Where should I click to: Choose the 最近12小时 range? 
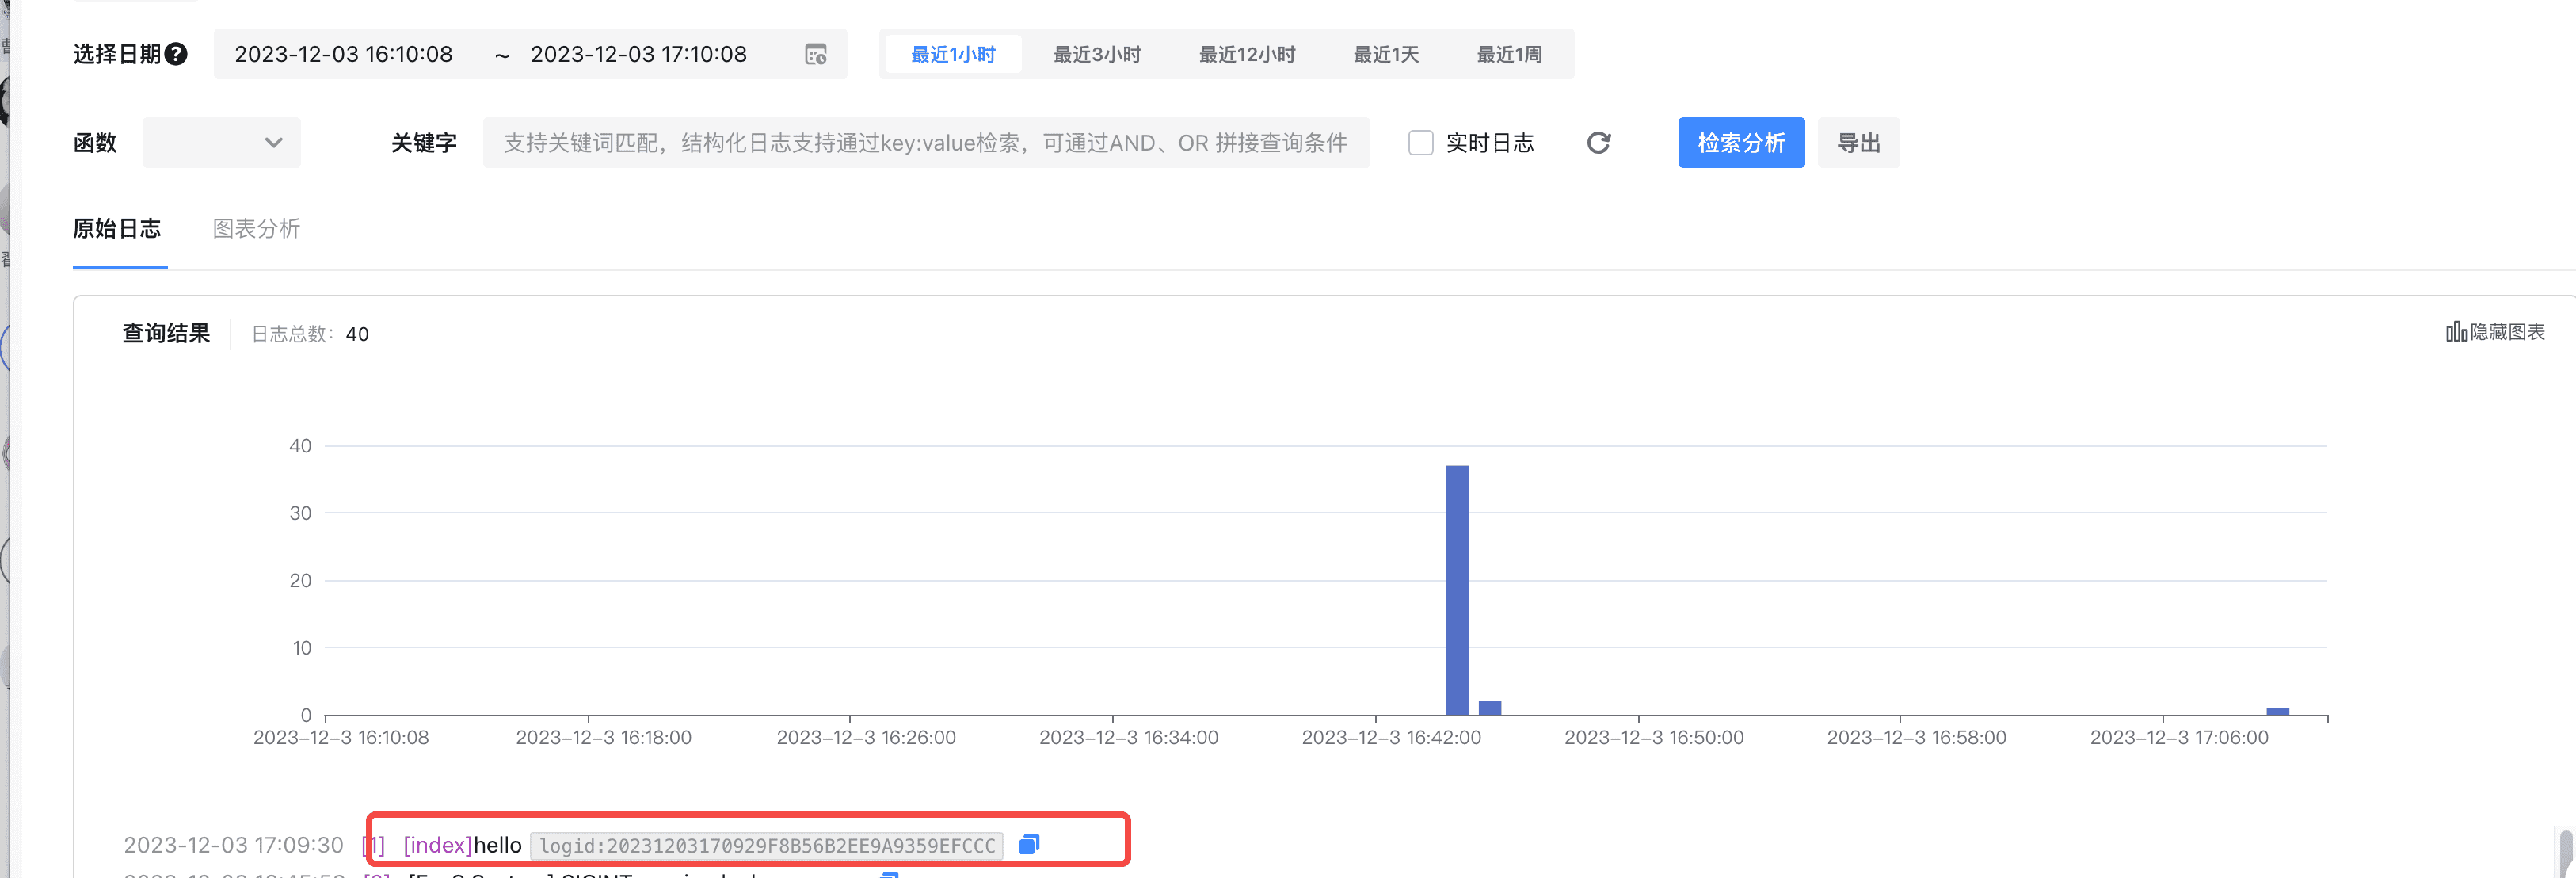point(1247,54)
